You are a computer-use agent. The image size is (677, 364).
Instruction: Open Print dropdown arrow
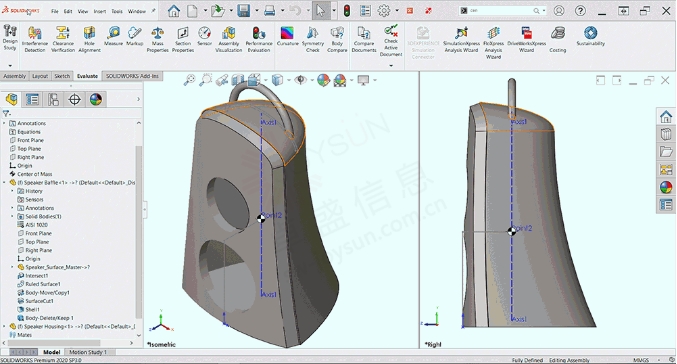click(x=282, y=11)
